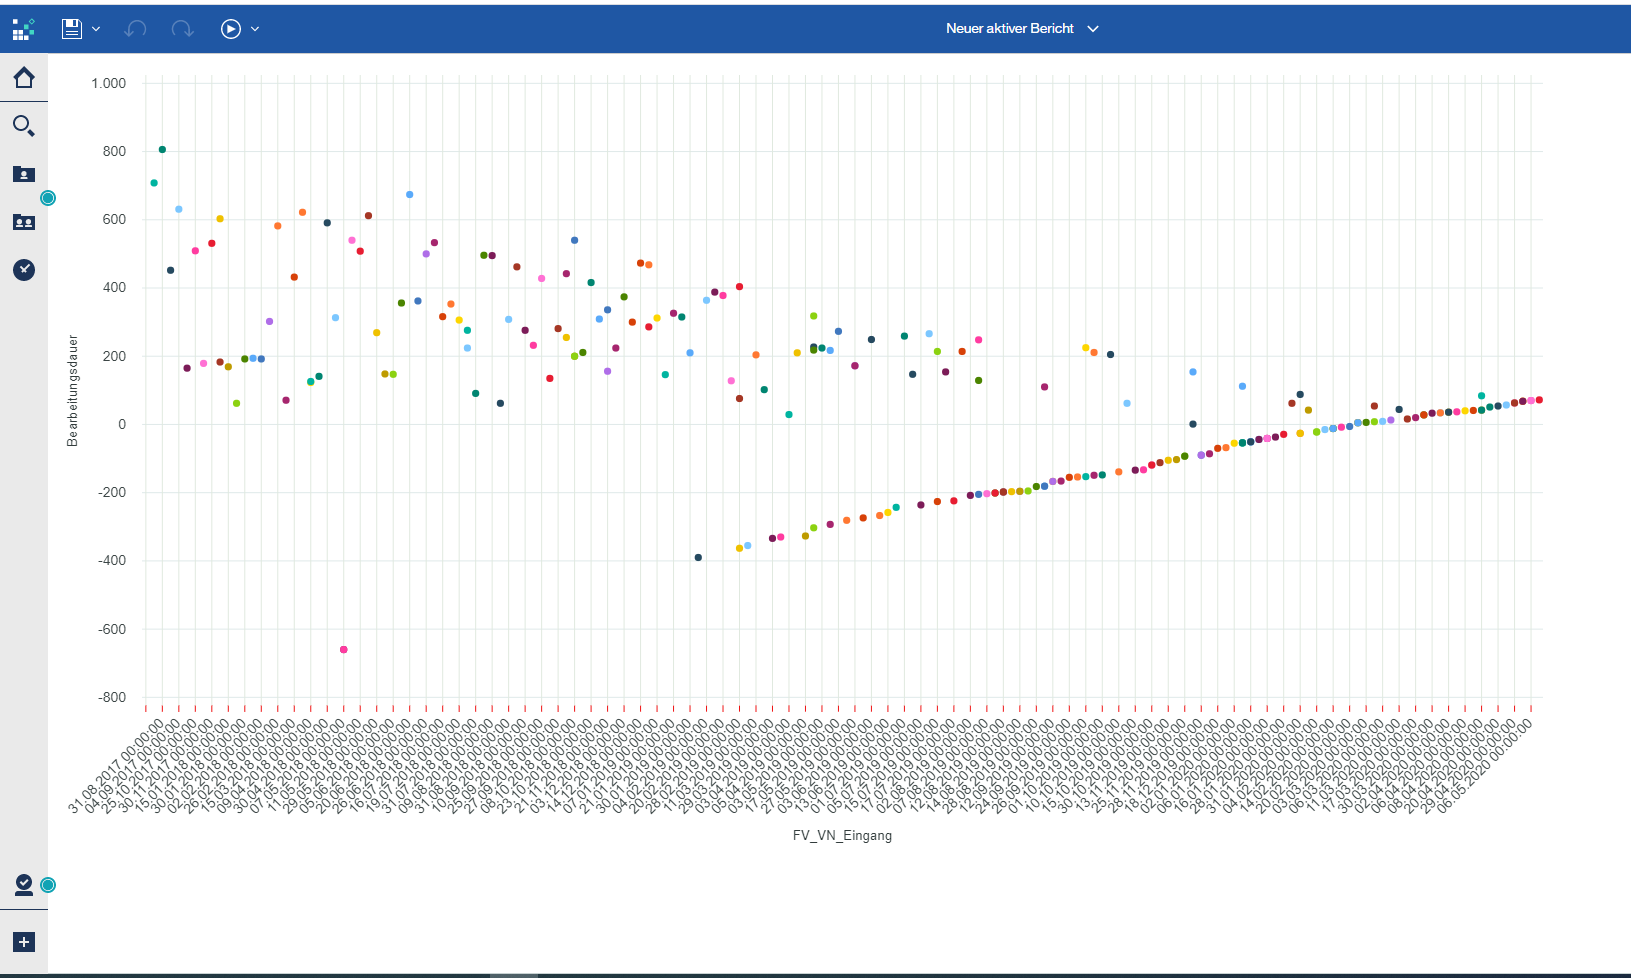The image size is (1631, 978).
Task: Click the Cognos Analytics logo icon
Action: 23,29
